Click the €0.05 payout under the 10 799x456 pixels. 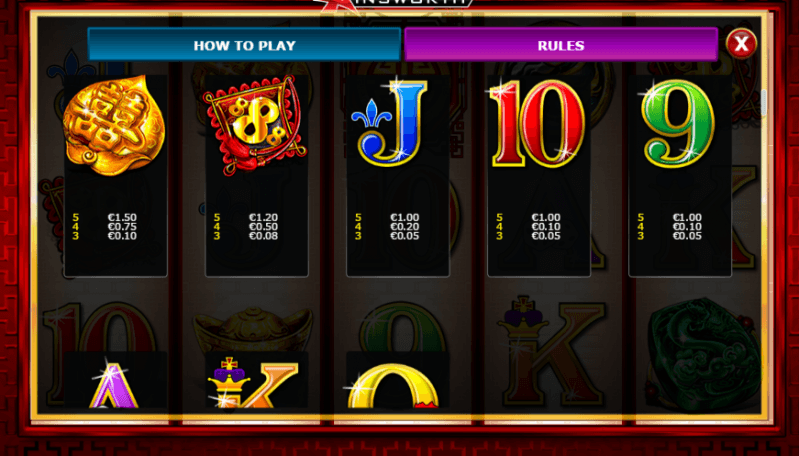click(546, 236)
